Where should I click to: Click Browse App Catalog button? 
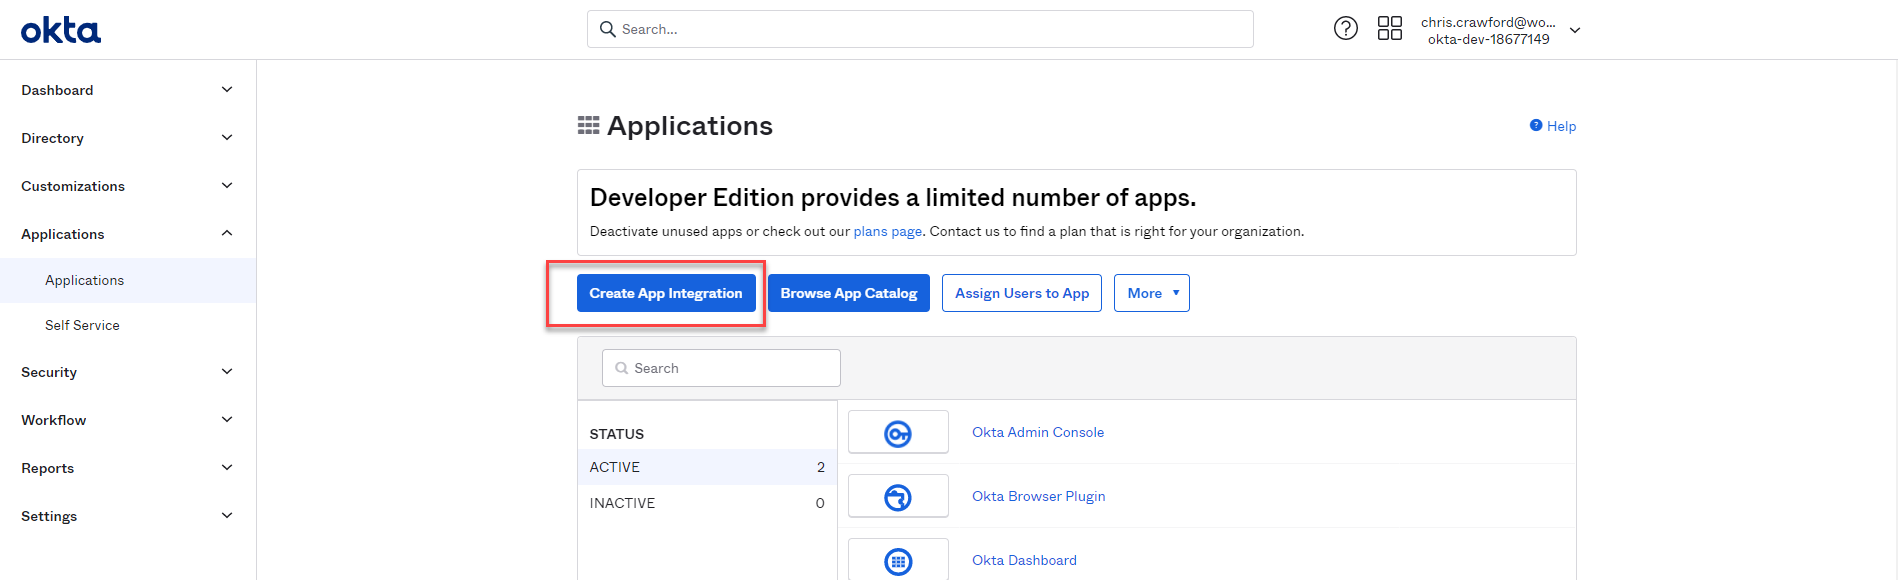849,293
